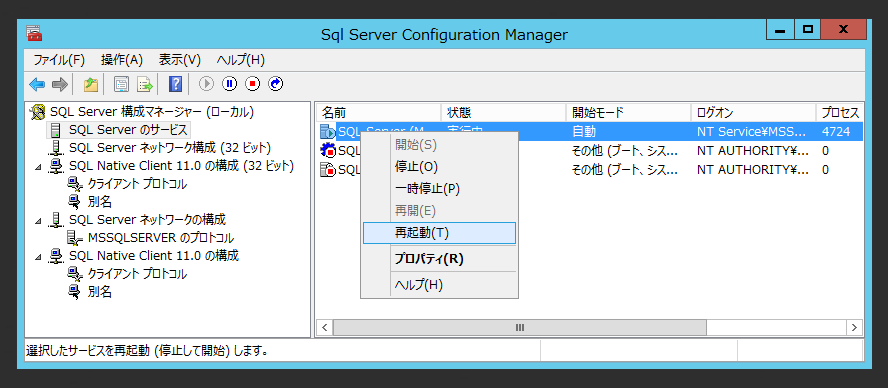This screenshot has width=888, height=388.
Task: Open the 表示(V) menu
Action: point(180,60)
